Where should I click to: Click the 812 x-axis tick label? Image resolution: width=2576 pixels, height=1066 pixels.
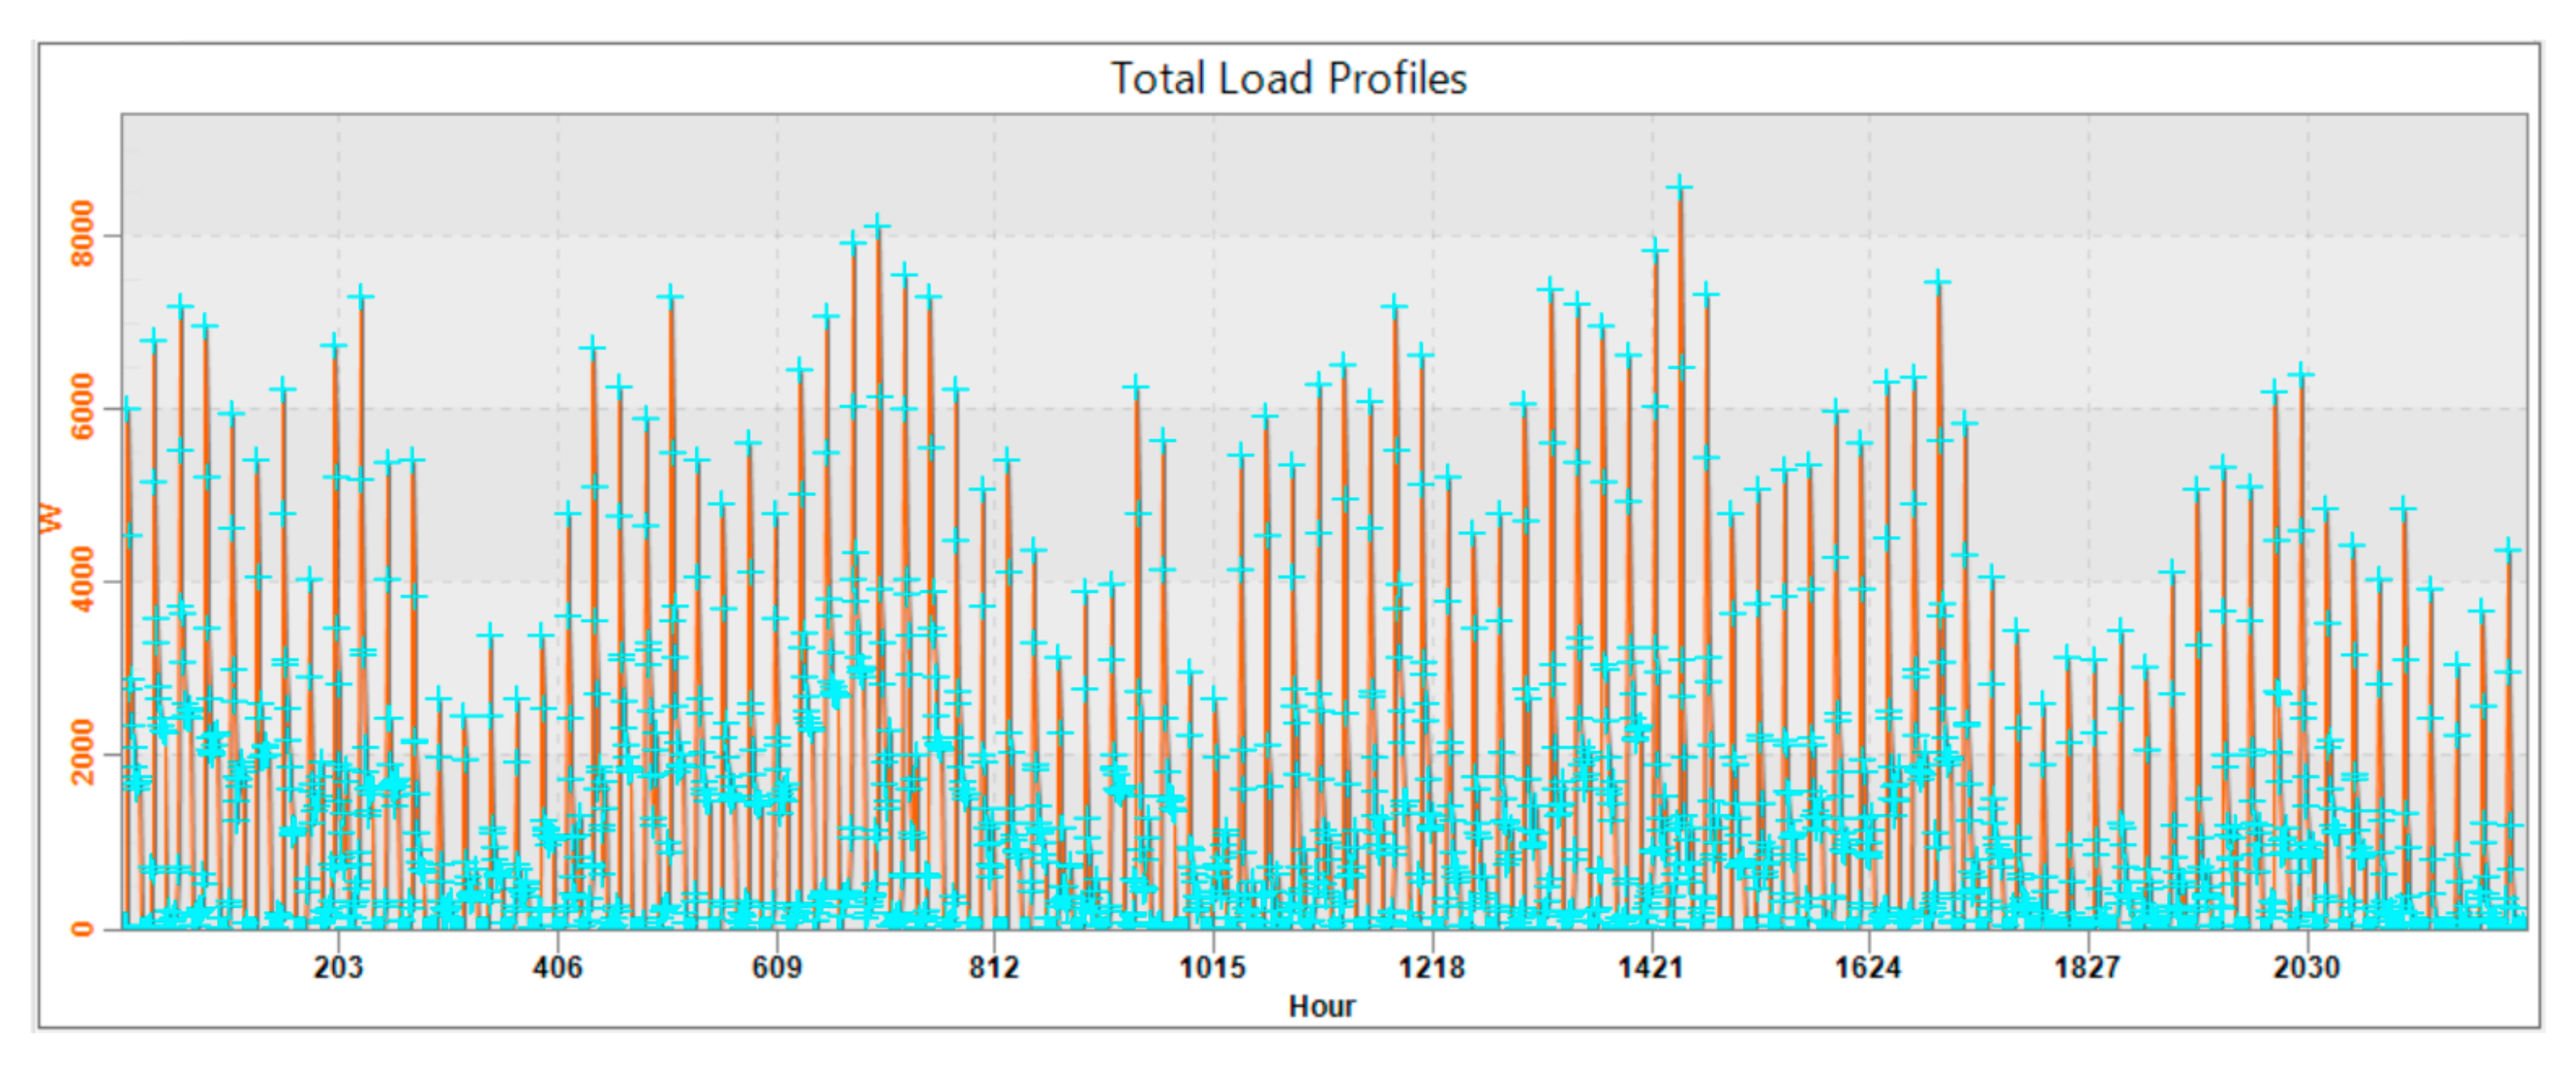point(994,967)
